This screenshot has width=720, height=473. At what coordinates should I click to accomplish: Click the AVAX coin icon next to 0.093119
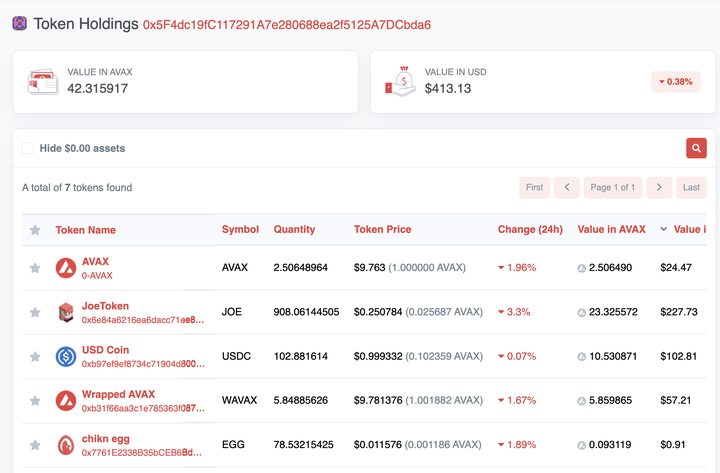point(581,445)
